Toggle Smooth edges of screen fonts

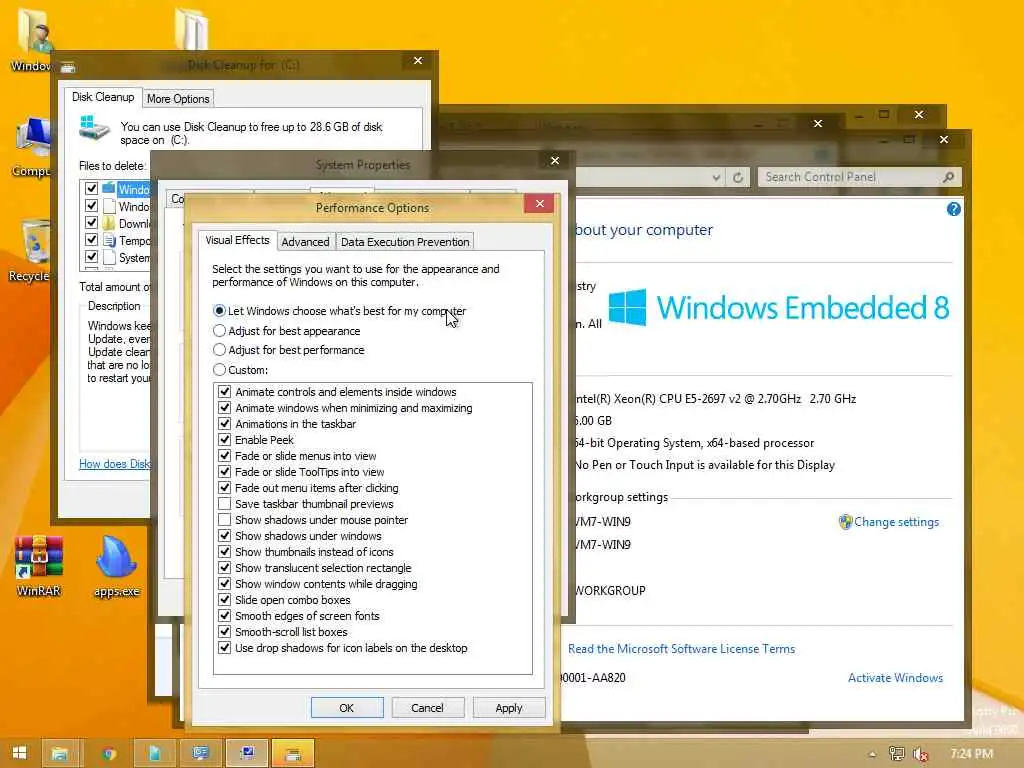click(225, 616)
